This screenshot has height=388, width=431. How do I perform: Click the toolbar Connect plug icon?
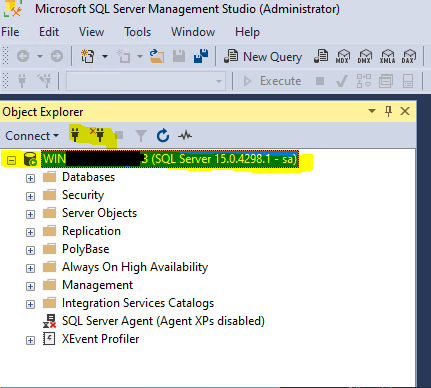pos(22,81)
